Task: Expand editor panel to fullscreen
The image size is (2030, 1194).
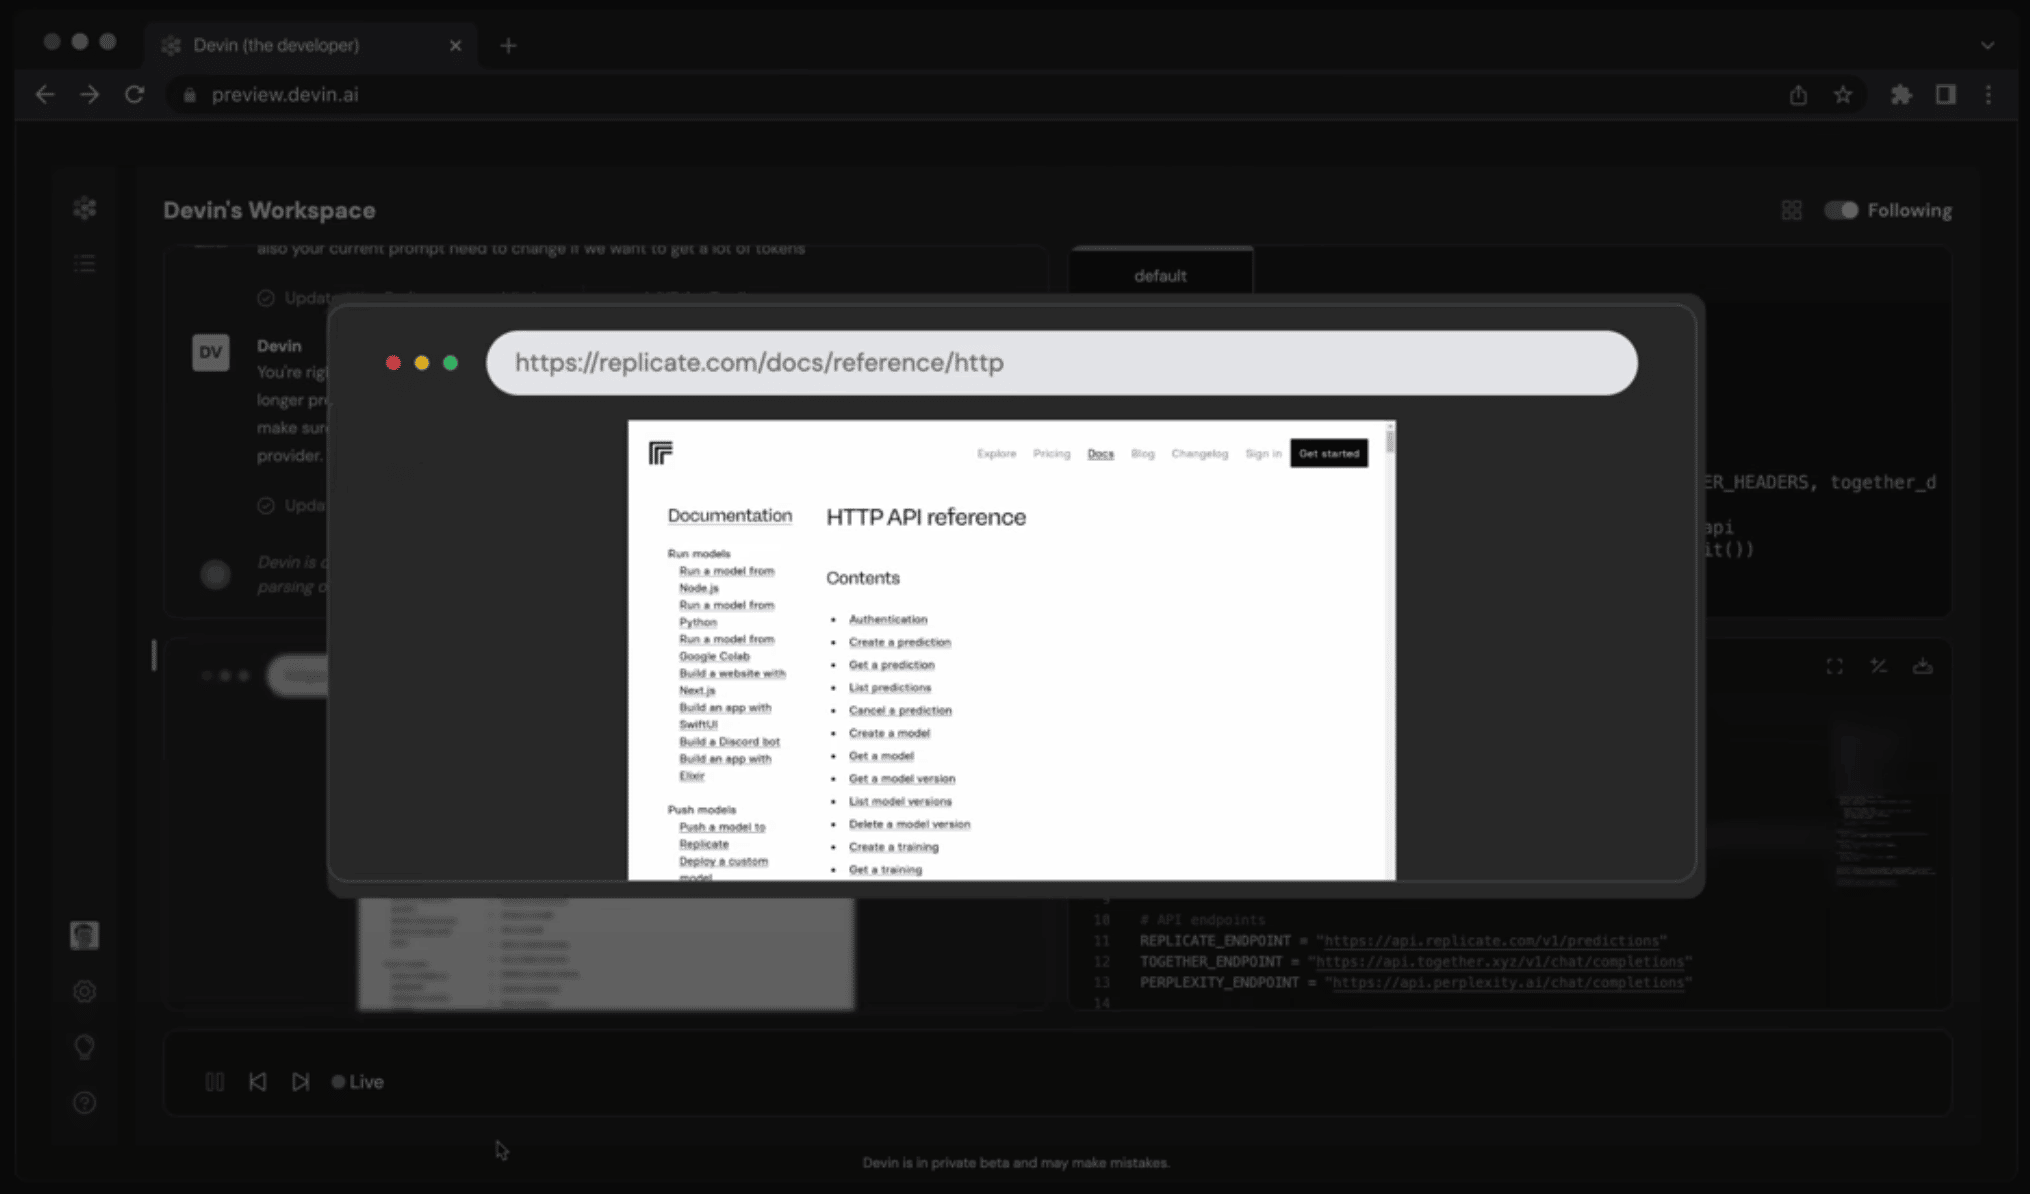Action: point(1834,666)
